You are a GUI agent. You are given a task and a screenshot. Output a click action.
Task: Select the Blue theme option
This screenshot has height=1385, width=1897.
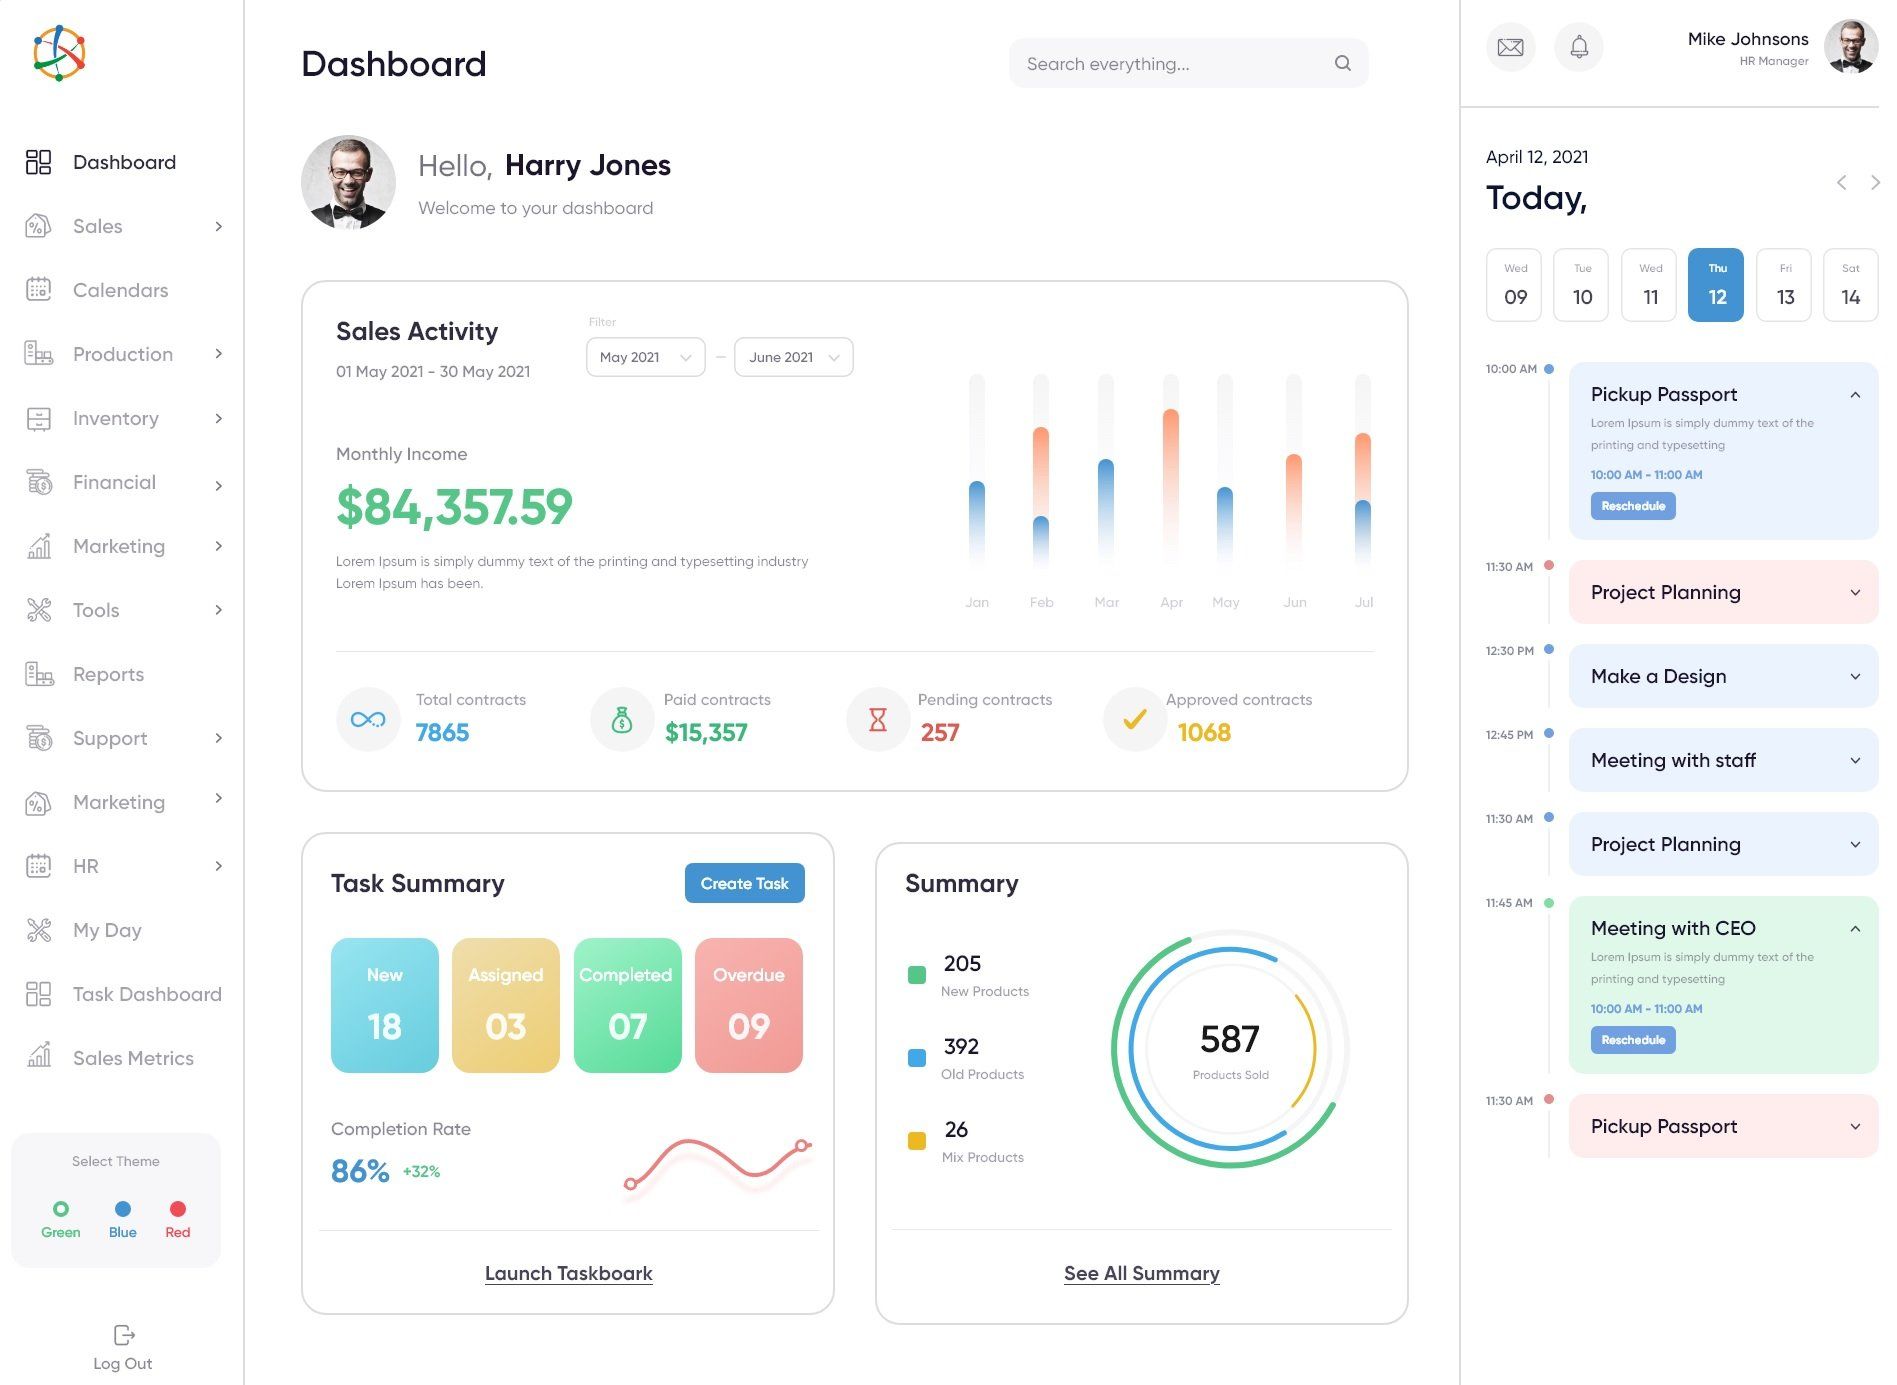(123, 1209)
